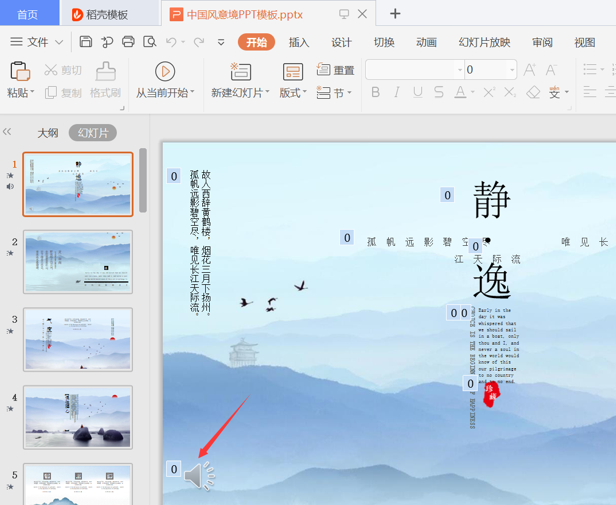Open the Transitions (切换) tab
Image resolution: width=616 pixels, height=505 pixels.
click(384, 42)
